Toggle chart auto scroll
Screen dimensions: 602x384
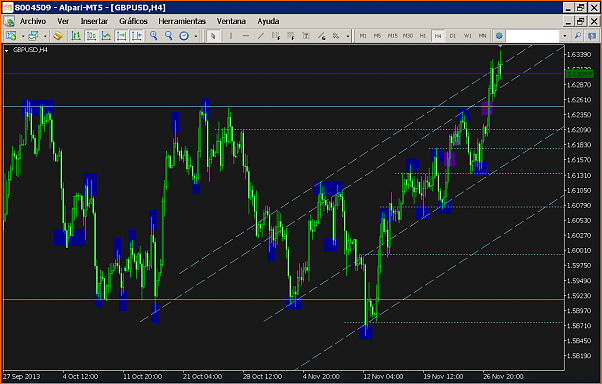coord(121,36)
